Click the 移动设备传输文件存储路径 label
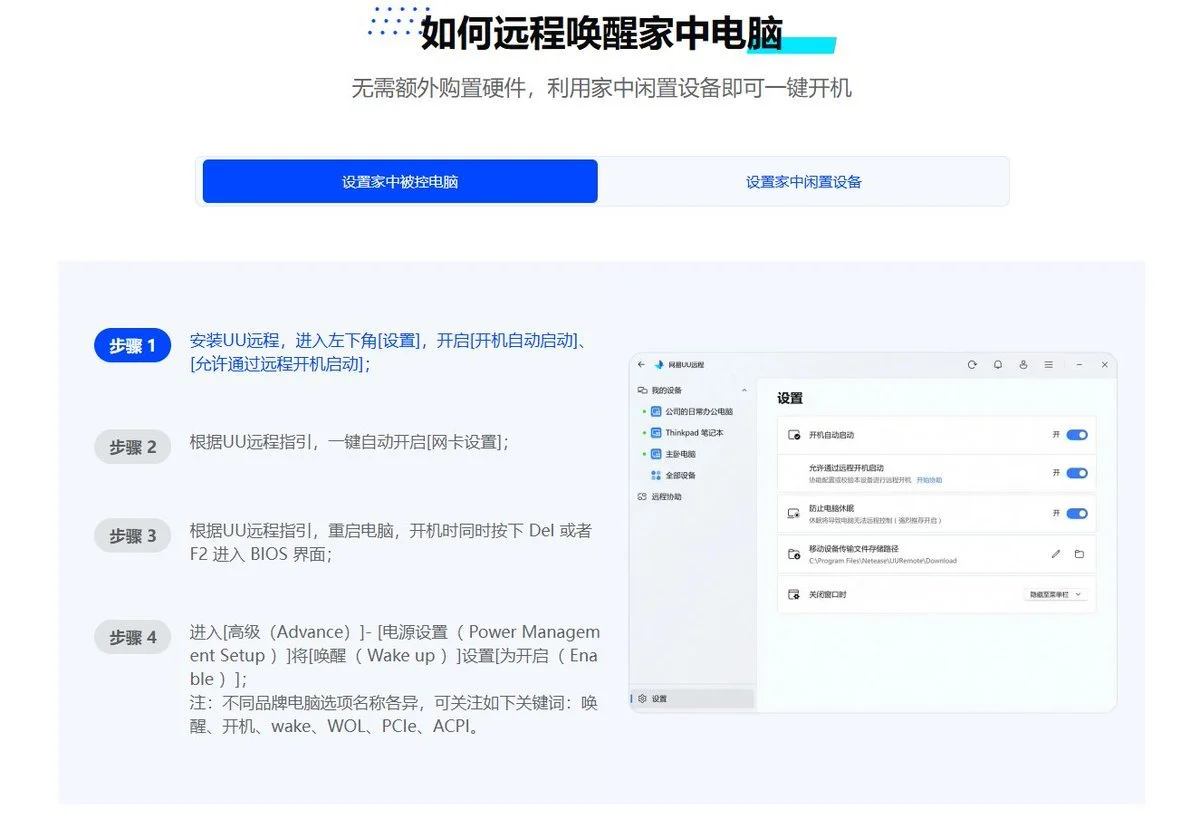The height and width of the screenshot is (819, 1200). click(x=854, y=549)
